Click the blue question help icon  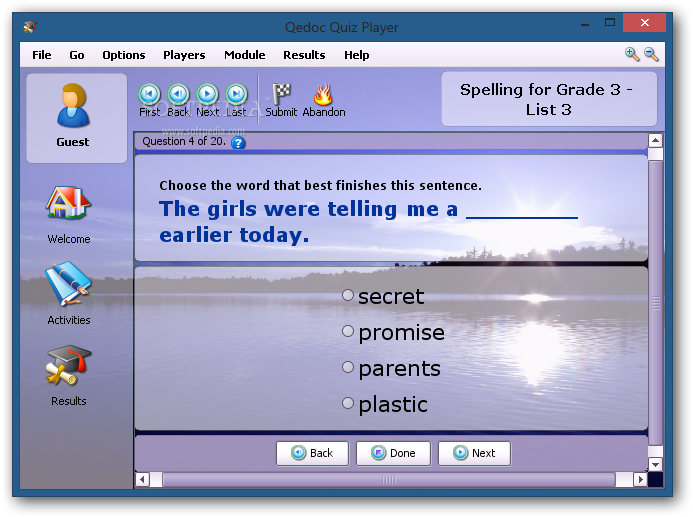point(238,143)
